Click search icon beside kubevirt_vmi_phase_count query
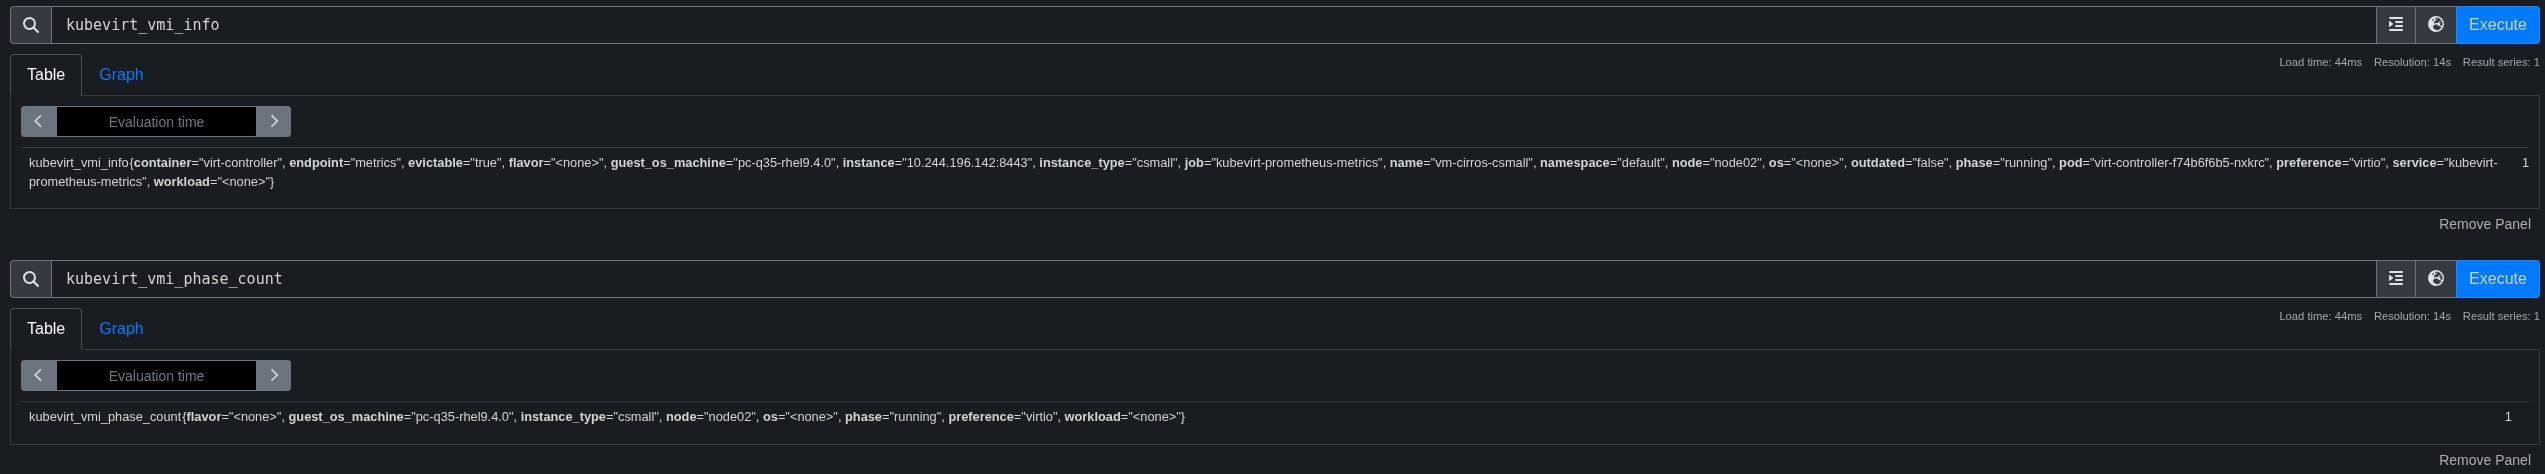This screenshot has width=2545, height=474. 31,279
